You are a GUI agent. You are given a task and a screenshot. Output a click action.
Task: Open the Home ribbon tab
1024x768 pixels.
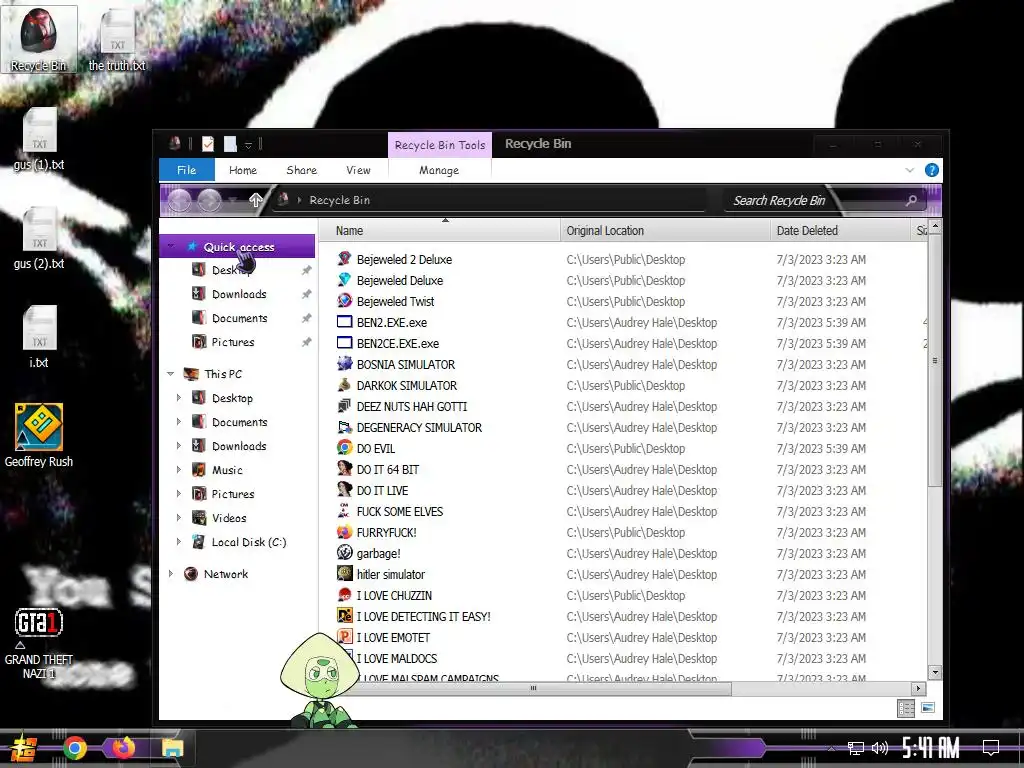pos(243,170)
